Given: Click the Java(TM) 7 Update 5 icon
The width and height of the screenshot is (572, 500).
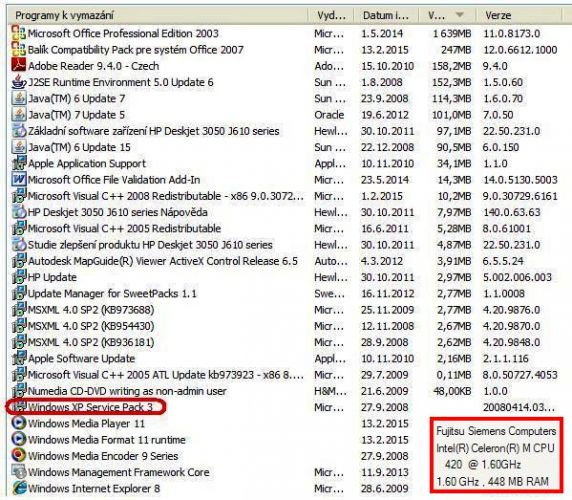Looking at the screenshot, I should click(19, 114).
